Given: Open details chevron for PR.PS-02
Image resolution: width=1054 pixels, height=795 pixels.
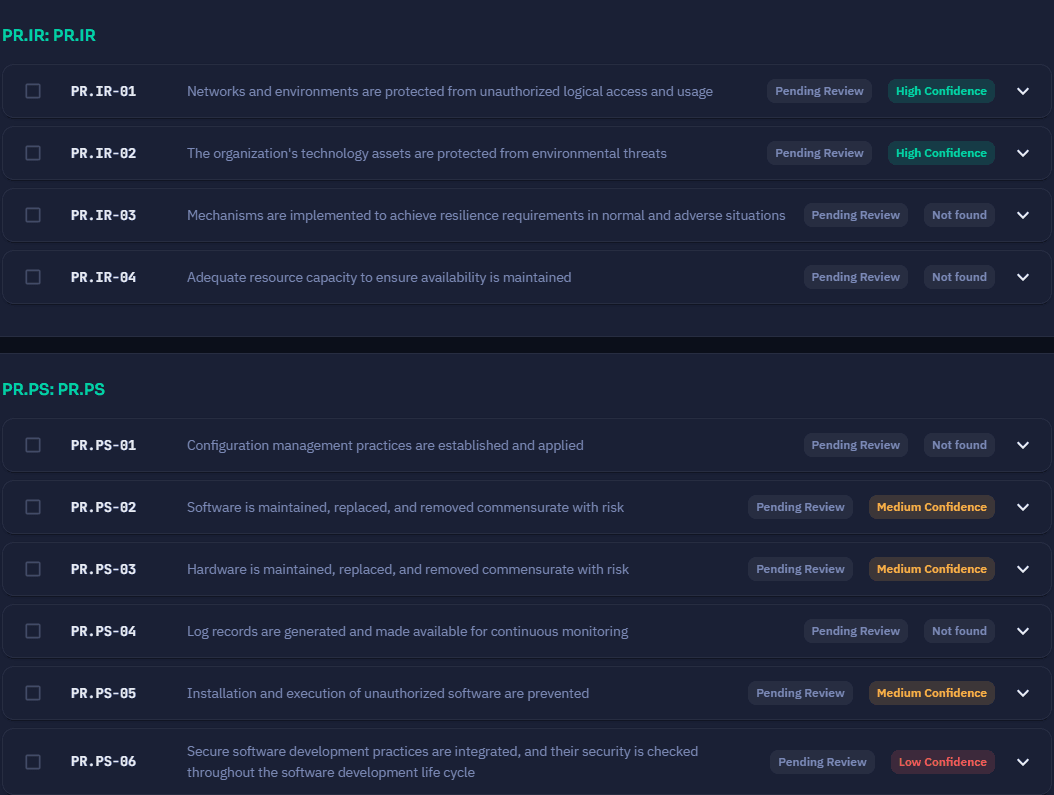Looking at the screenshot, I should pyautogui.click(x=1022, y=507).
